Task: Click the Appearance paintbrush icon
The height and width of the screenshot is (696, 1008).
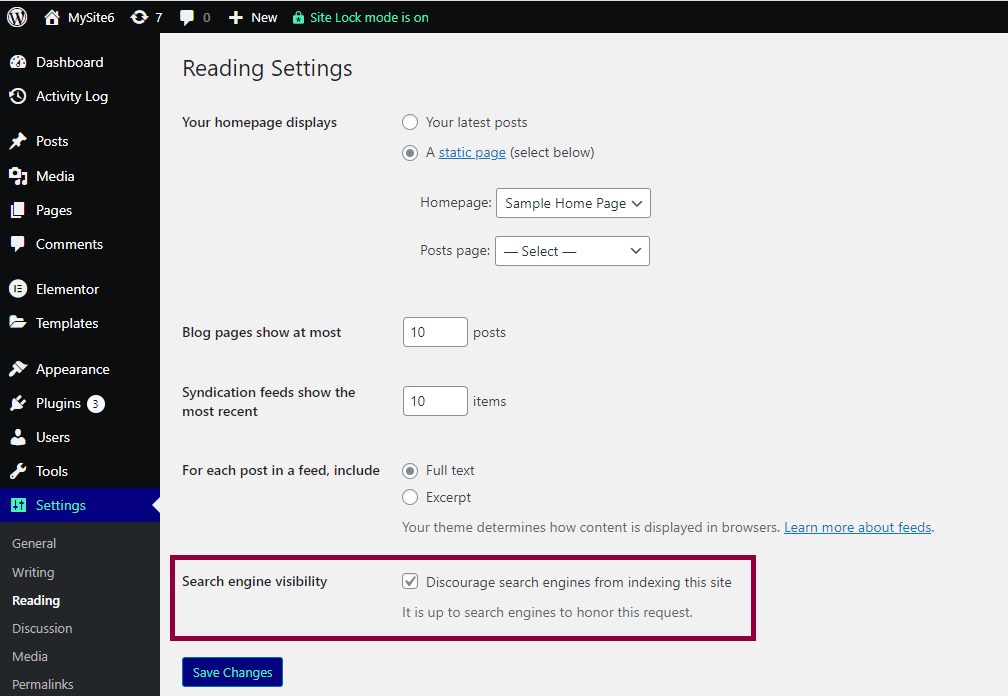Action: 18,370
